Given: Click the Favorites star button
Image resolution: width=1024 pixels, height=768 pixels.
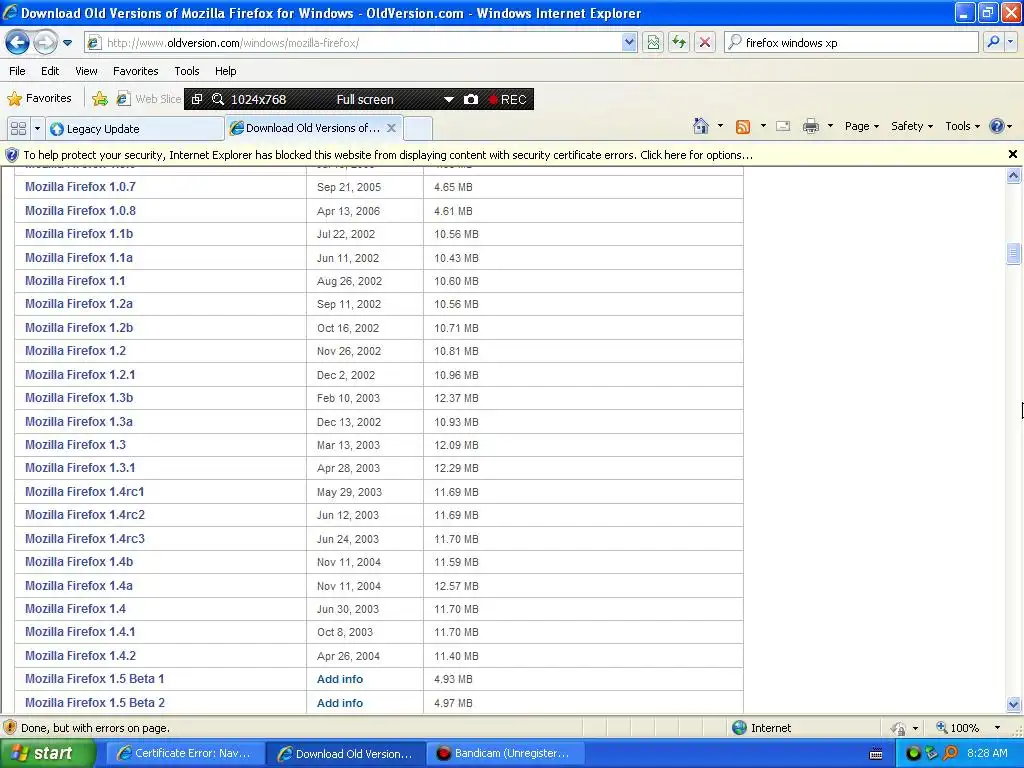Looking at the screenshot, I should coord(39,99).
